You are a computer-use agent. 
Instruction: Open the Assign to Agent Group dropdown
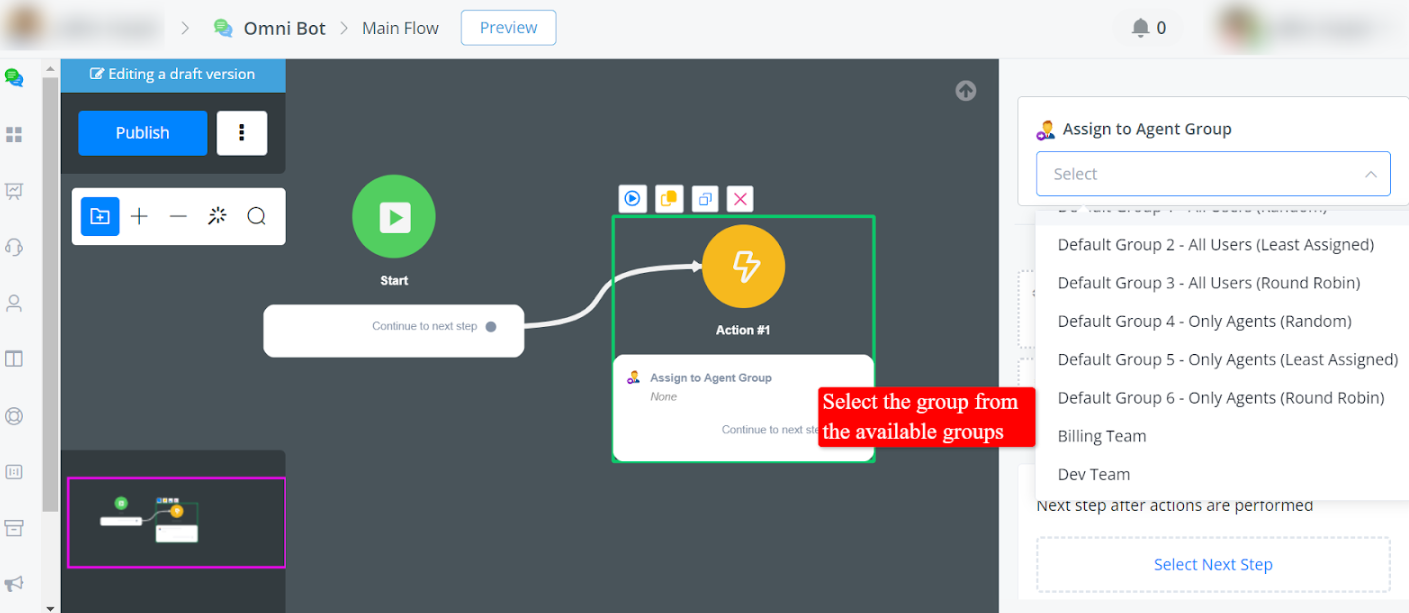point(1213,174)
